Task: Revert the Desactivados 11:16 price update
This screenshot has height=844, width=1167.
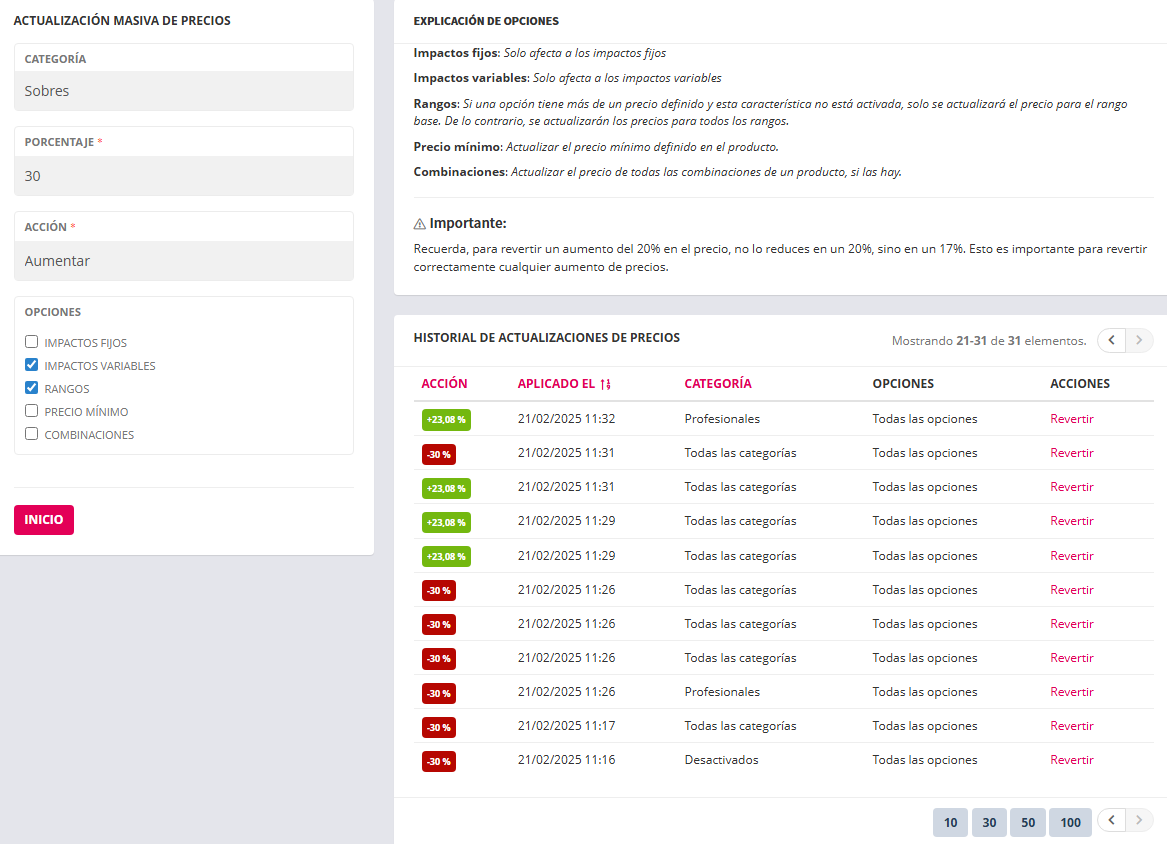Action: pos(1071,760)
